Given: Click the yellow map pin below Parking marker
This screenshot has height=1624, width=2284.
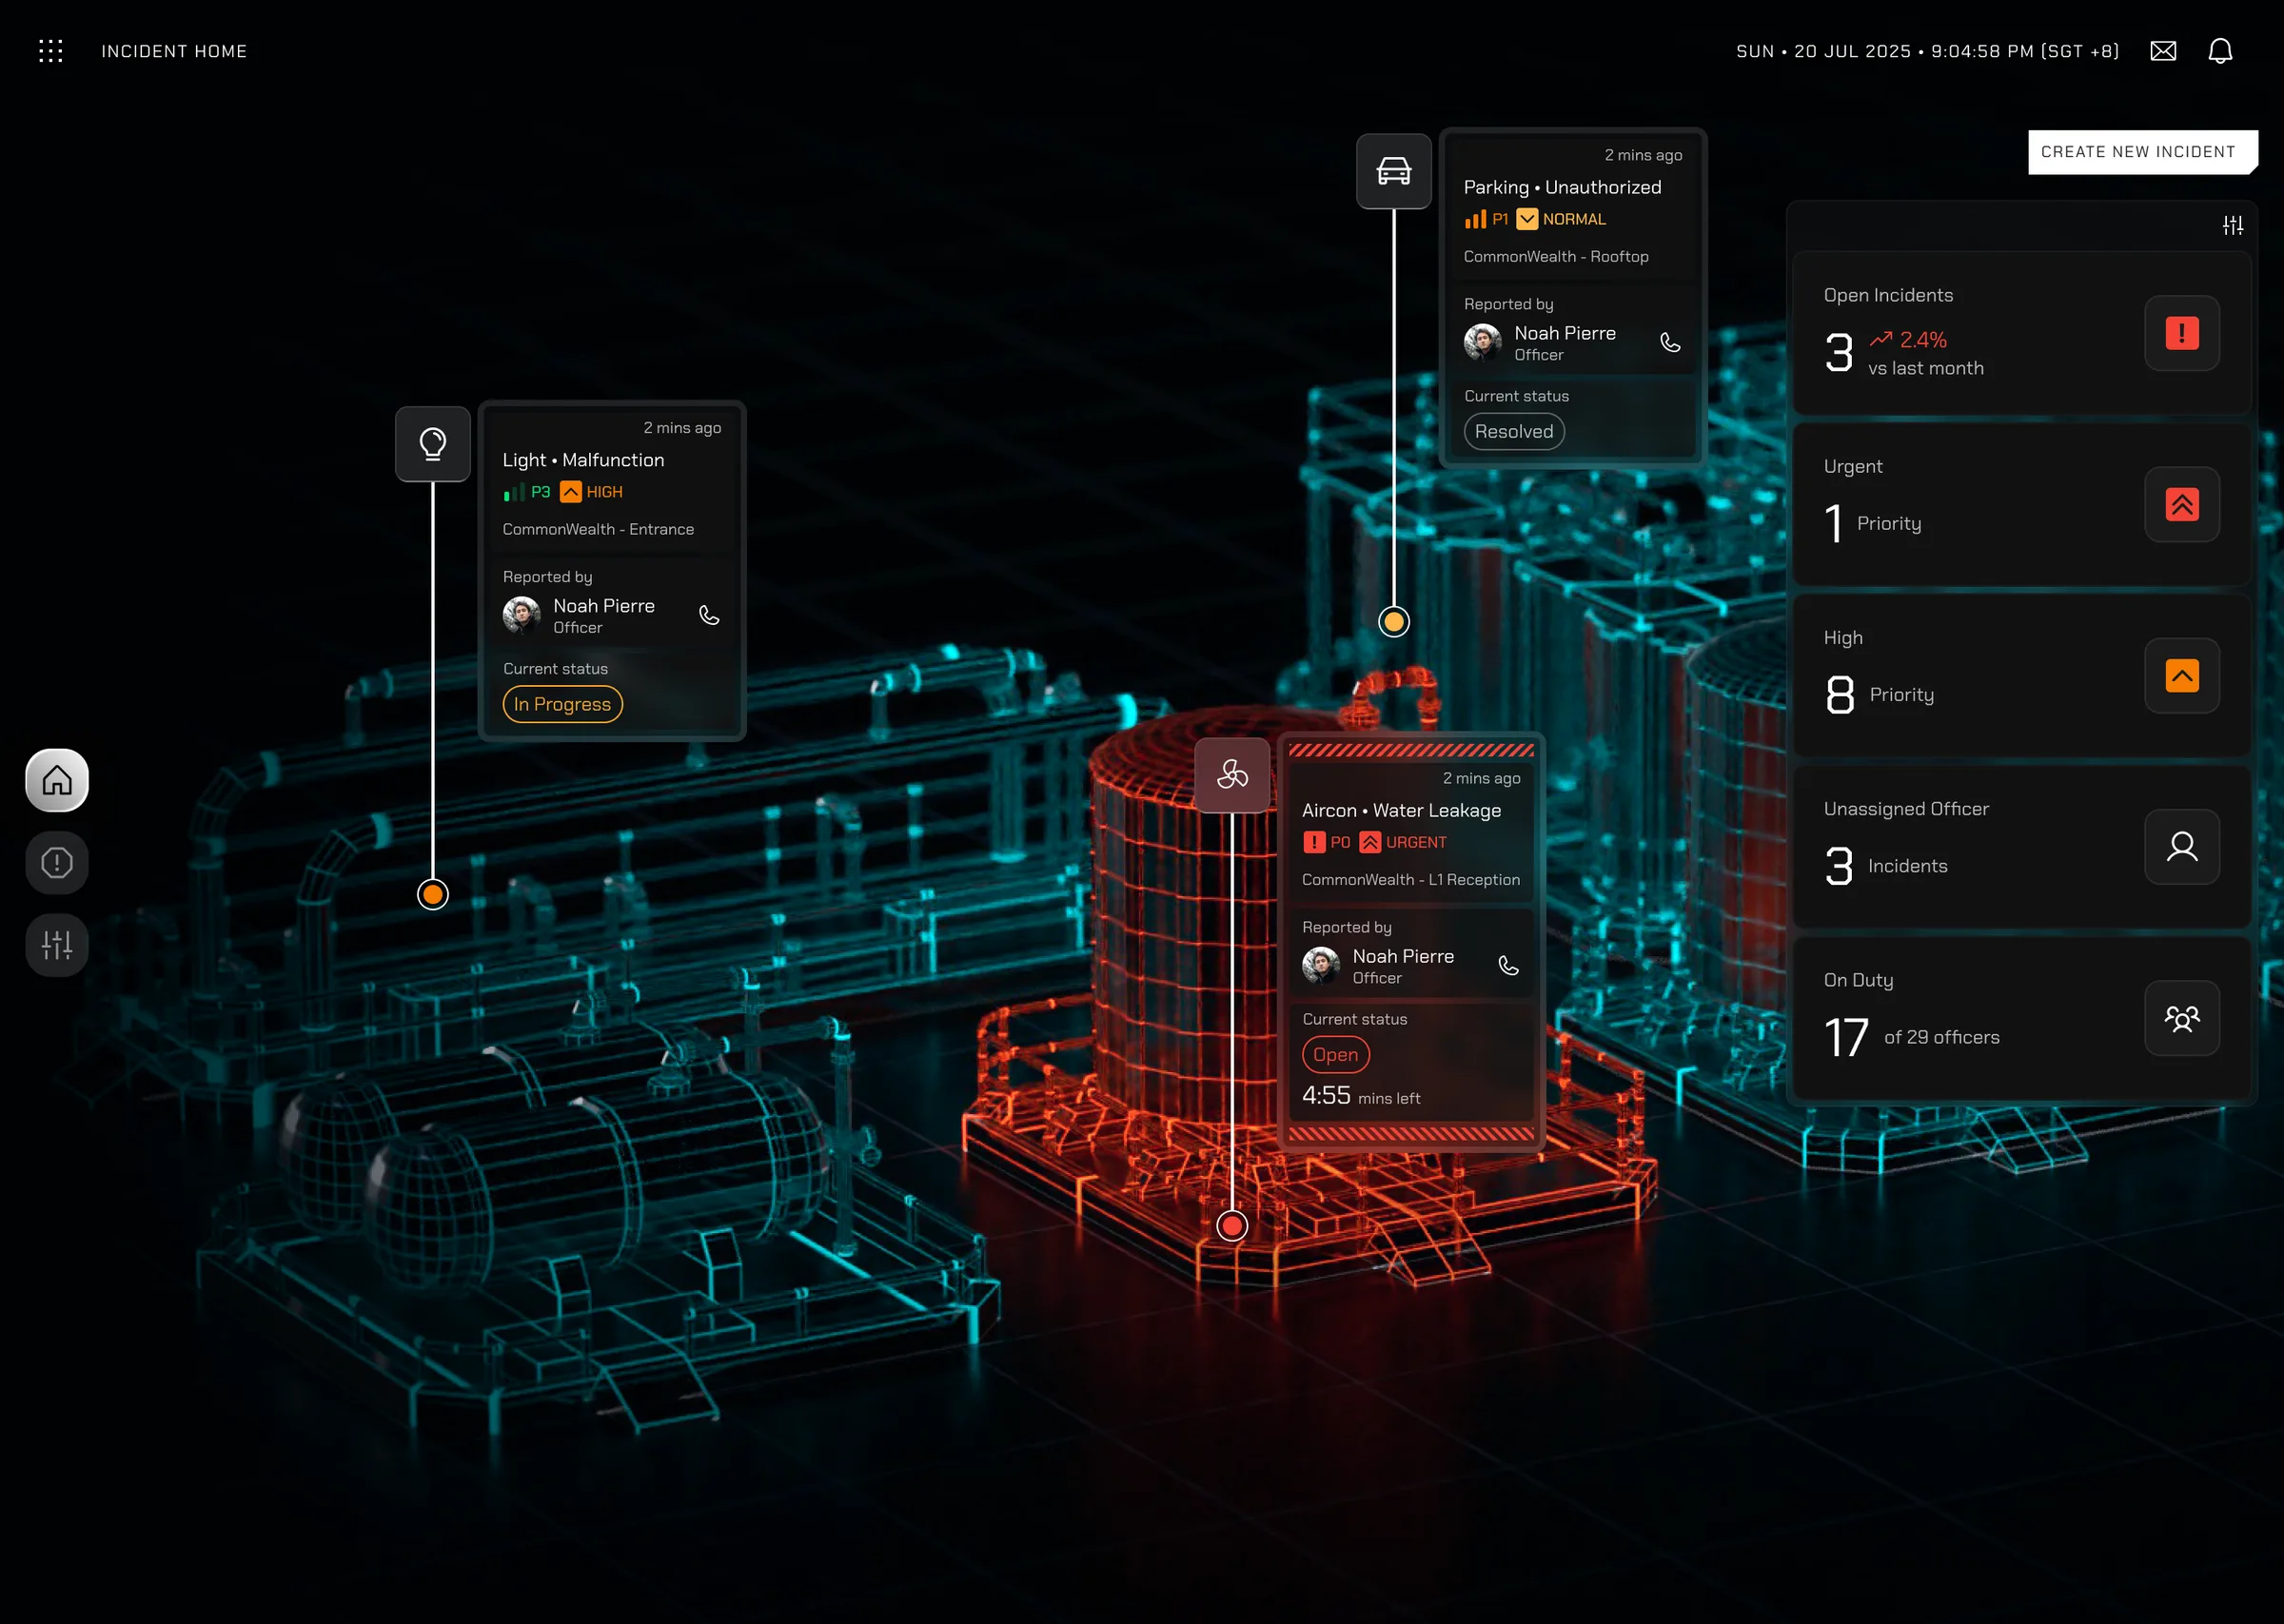Looking at the screenshot, I should [1393, 622].
